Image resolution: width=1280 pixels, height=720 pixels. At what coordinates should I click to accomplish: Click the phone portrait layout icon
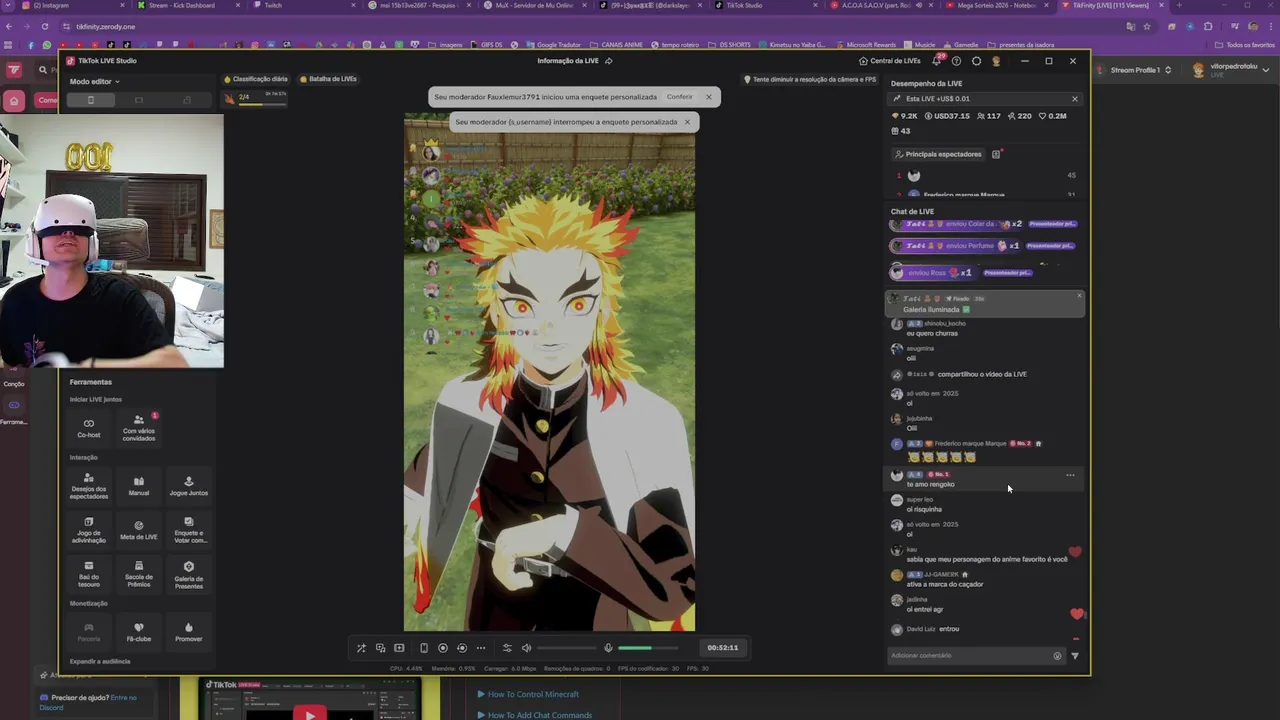tap(423, 648)
